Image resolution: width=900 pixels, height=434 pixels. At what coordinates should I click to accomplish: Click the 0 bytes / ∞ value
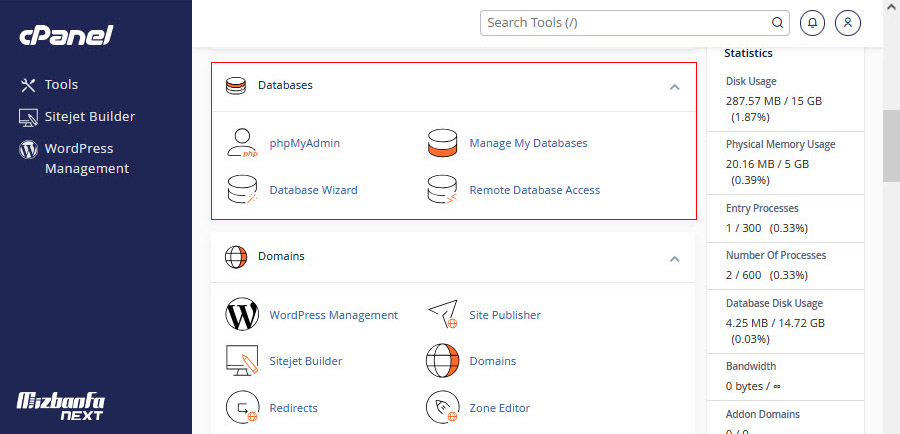pos(753,386)
